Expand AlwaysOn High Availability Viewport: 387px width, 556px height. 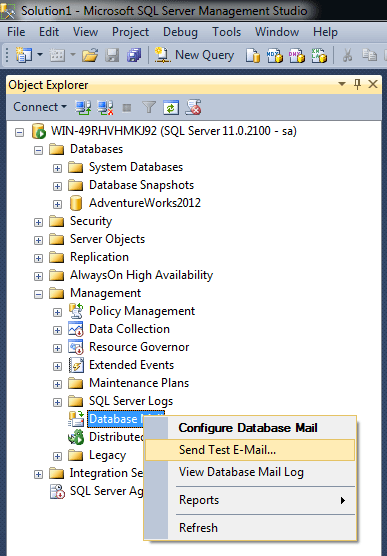pos(38,276)
